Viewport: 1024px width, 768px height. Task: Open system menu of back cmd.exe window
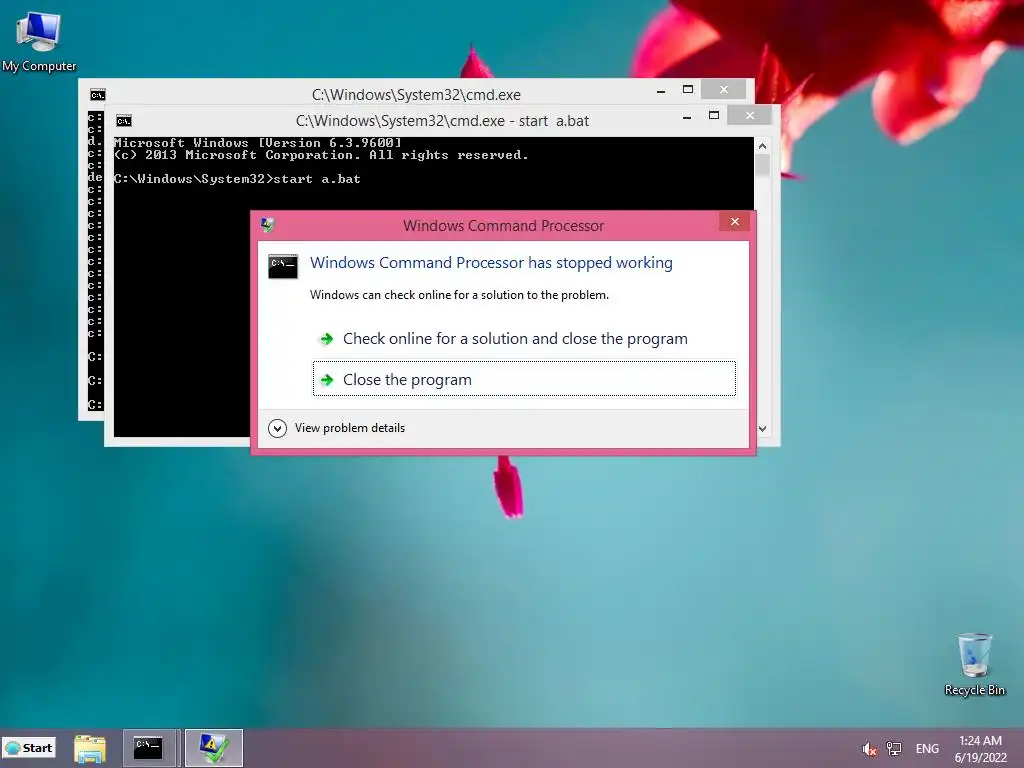pos(97,95)
